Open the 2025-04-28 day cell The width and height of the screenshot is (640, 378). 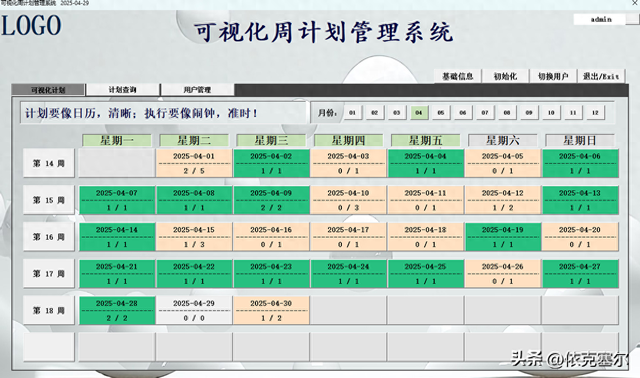pyautogui.click(x=117, y=311)
